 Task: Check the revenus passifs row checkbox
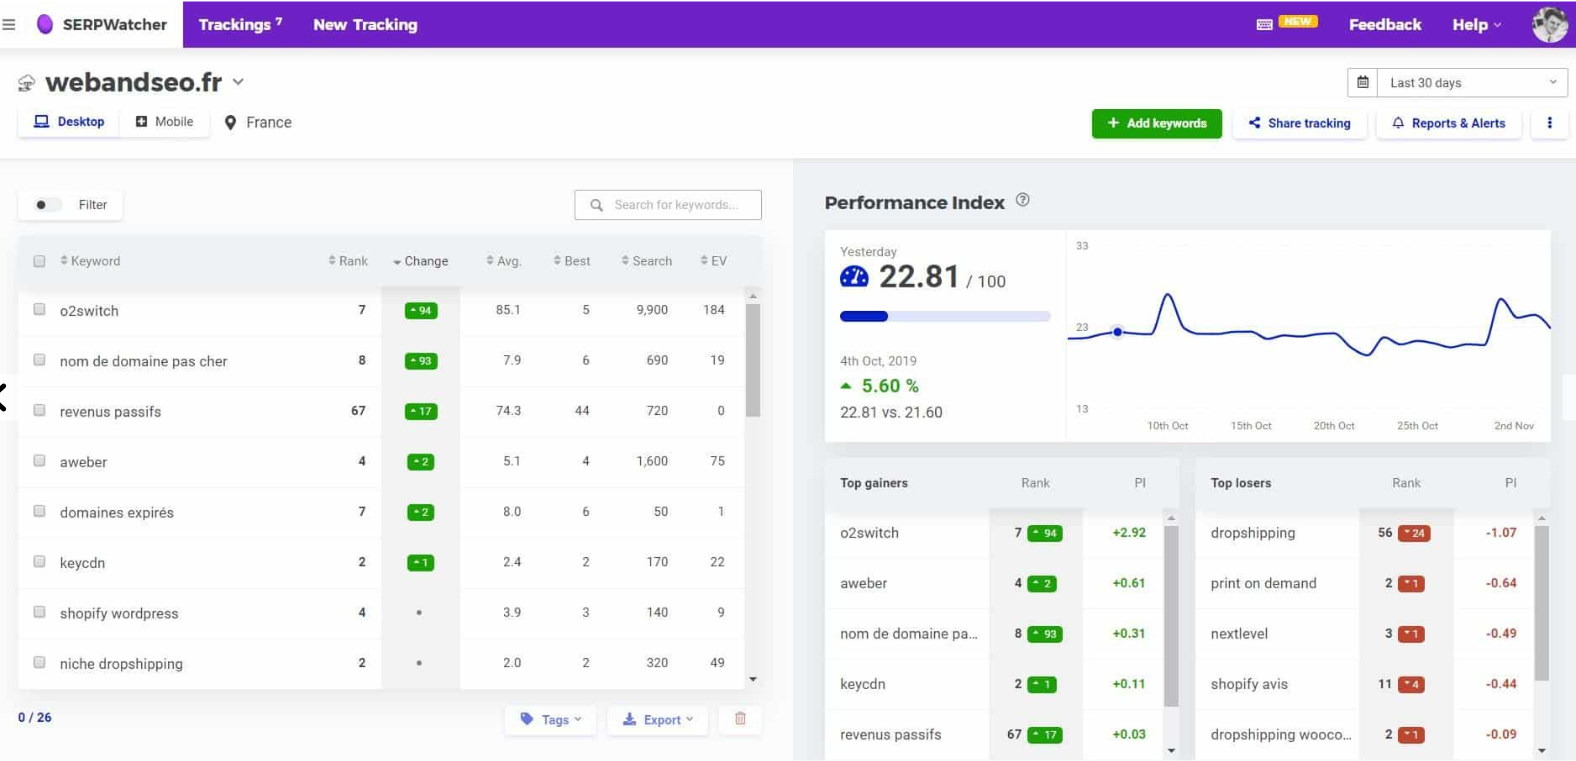[x=39, y=410]
